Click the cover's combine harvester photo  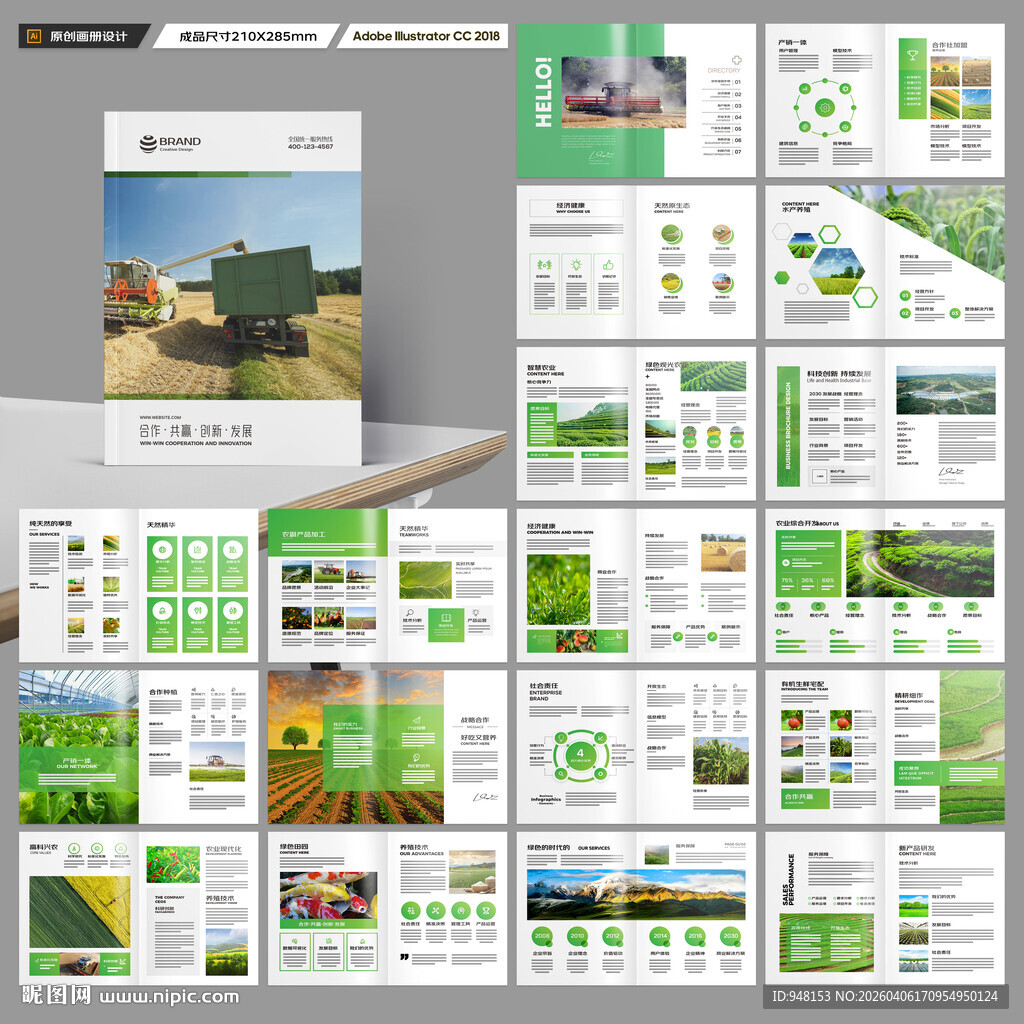pos(232,285)
